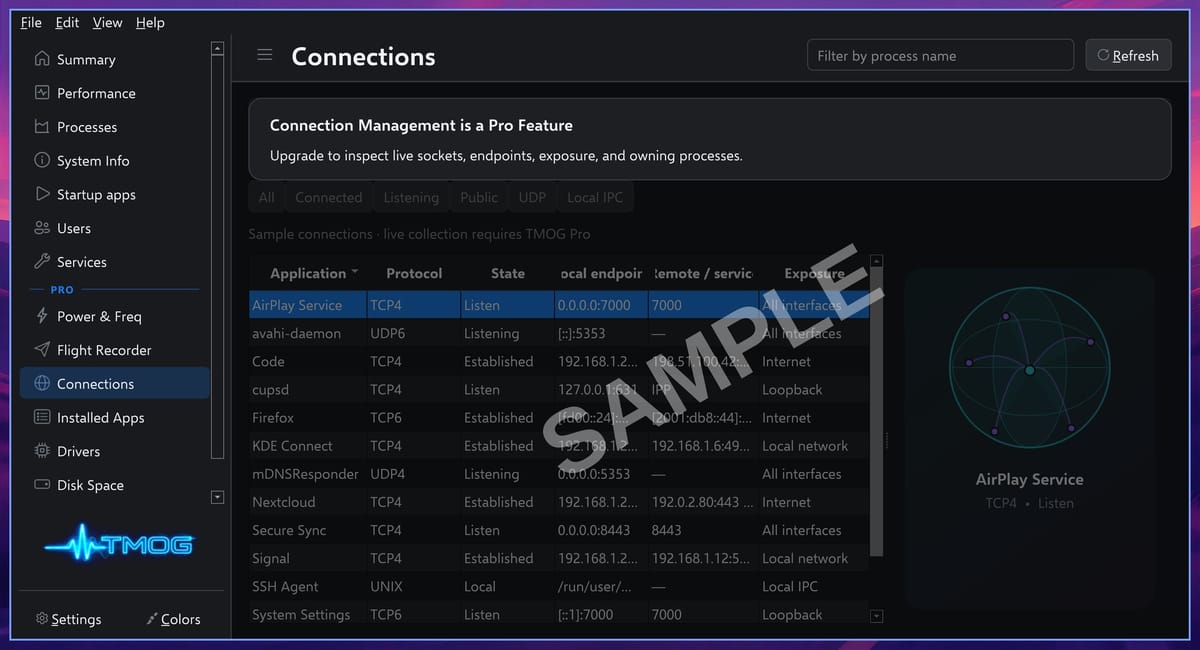Open the File menu
This screenshot has width=1200, height=650.
(x=31, y=22)
